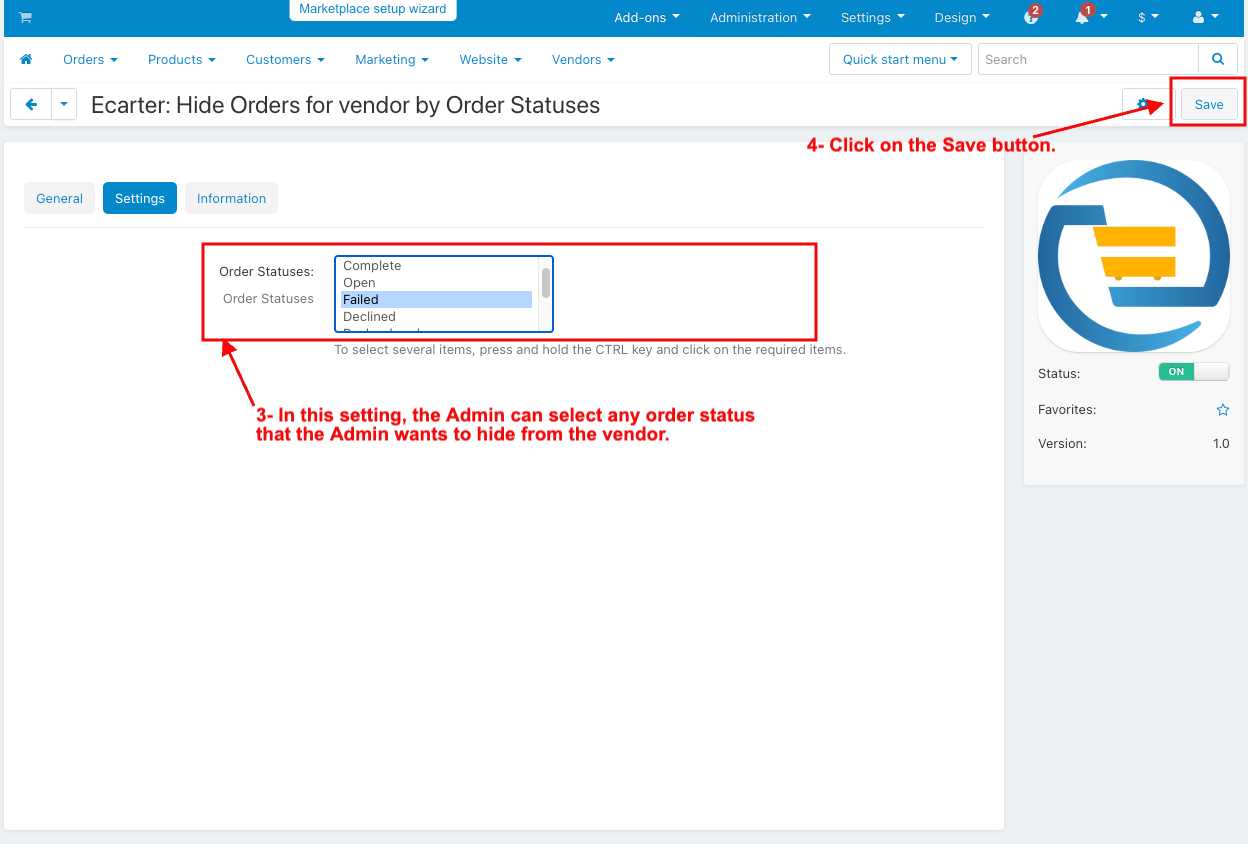This screenshot has height=844, width=1248.
Task: Select Declined in Order Statuses list
Action: [x=437, y=317]
